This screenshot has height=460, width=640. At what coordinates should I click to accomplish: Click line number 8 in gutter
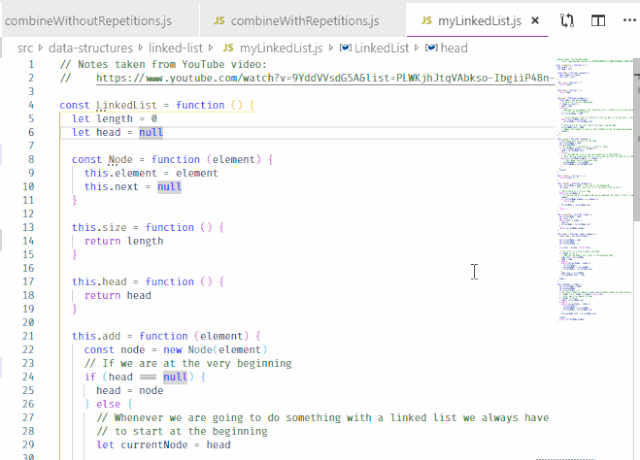tap(31, 159)
